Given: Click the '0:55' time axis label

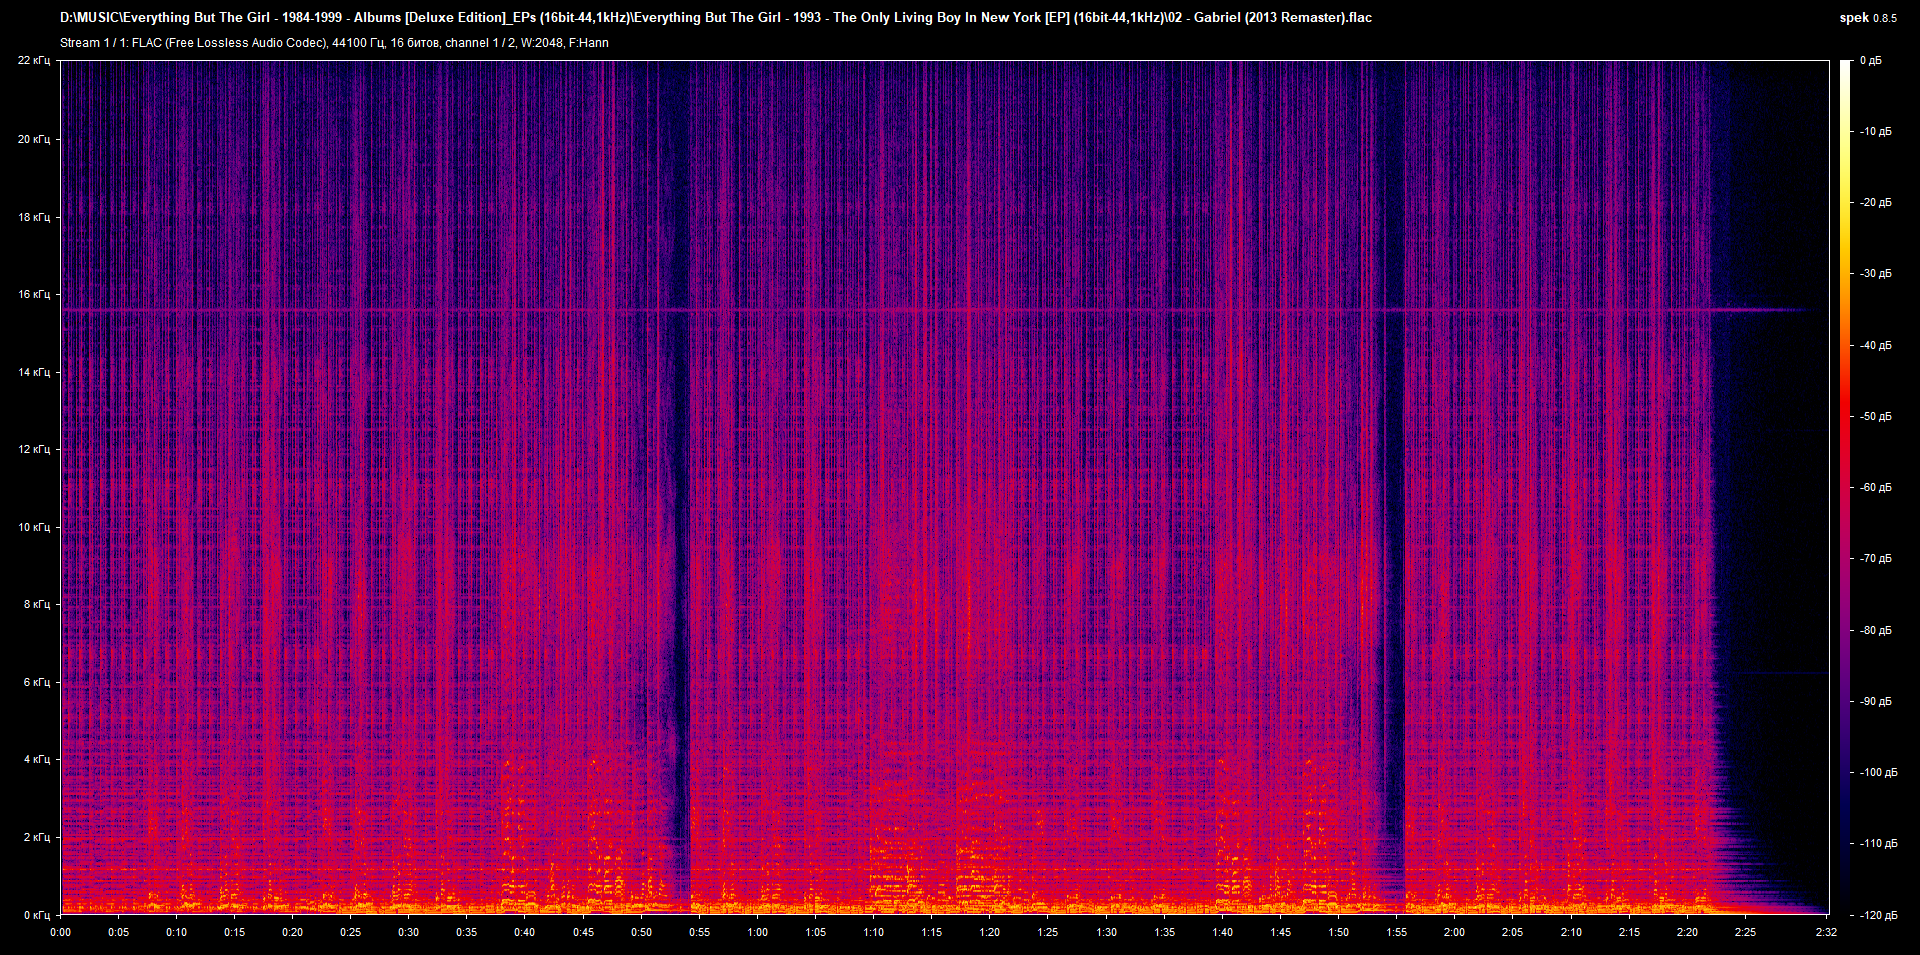Looking at the screenshot, I should coord(699,932).
